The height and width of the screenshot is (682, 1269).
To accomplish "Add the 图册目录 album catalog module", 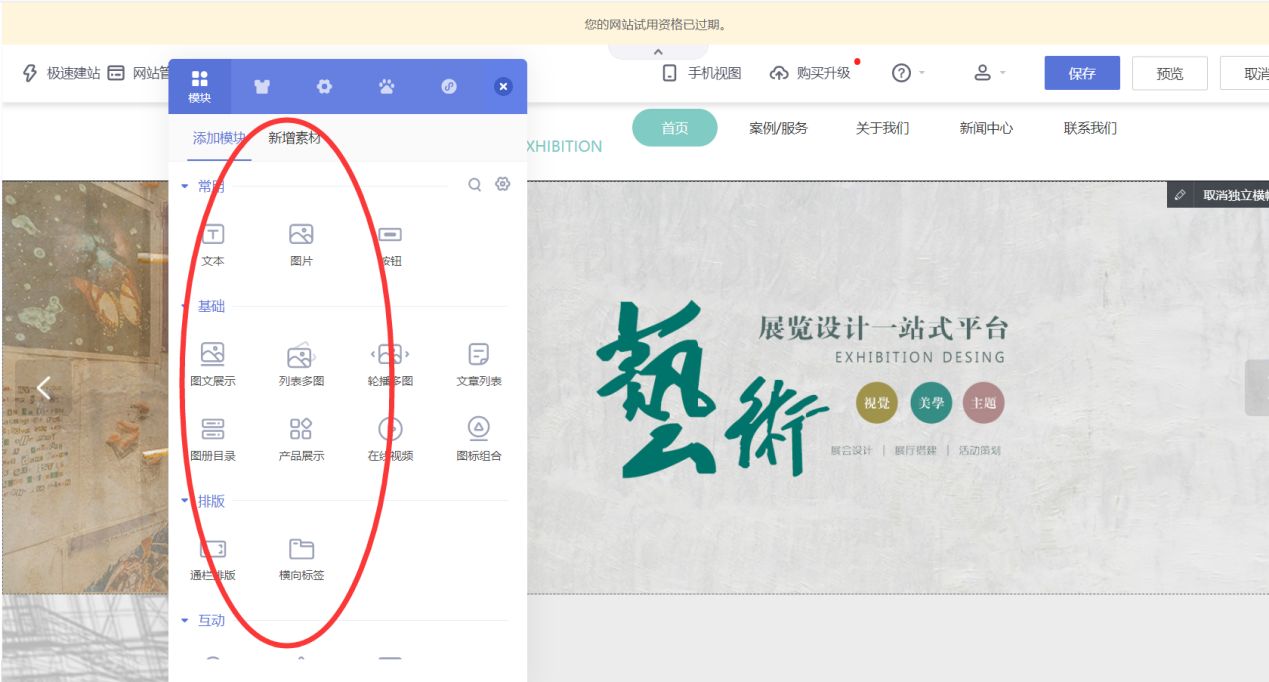I will coord(213,439).
